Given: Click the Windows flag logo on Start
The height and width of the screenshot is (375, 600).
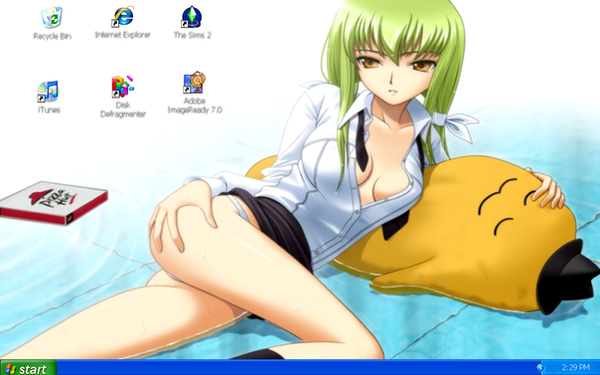Looking at the screenshot, I should (10, 369).
